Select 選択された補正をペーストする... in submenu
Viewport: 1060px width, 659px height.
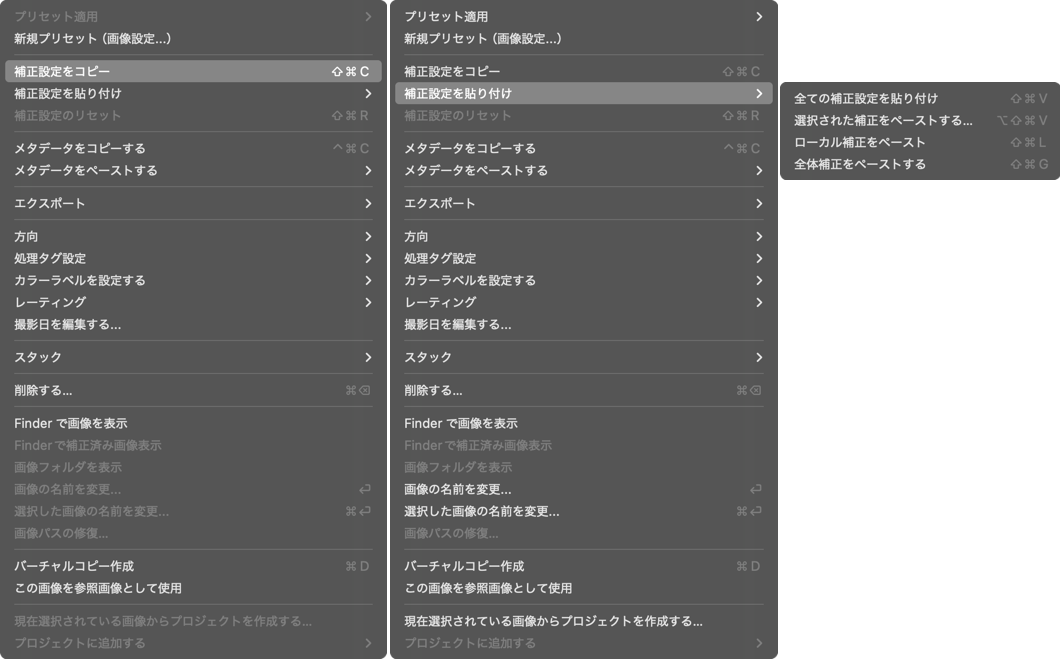tap(920, 120)
